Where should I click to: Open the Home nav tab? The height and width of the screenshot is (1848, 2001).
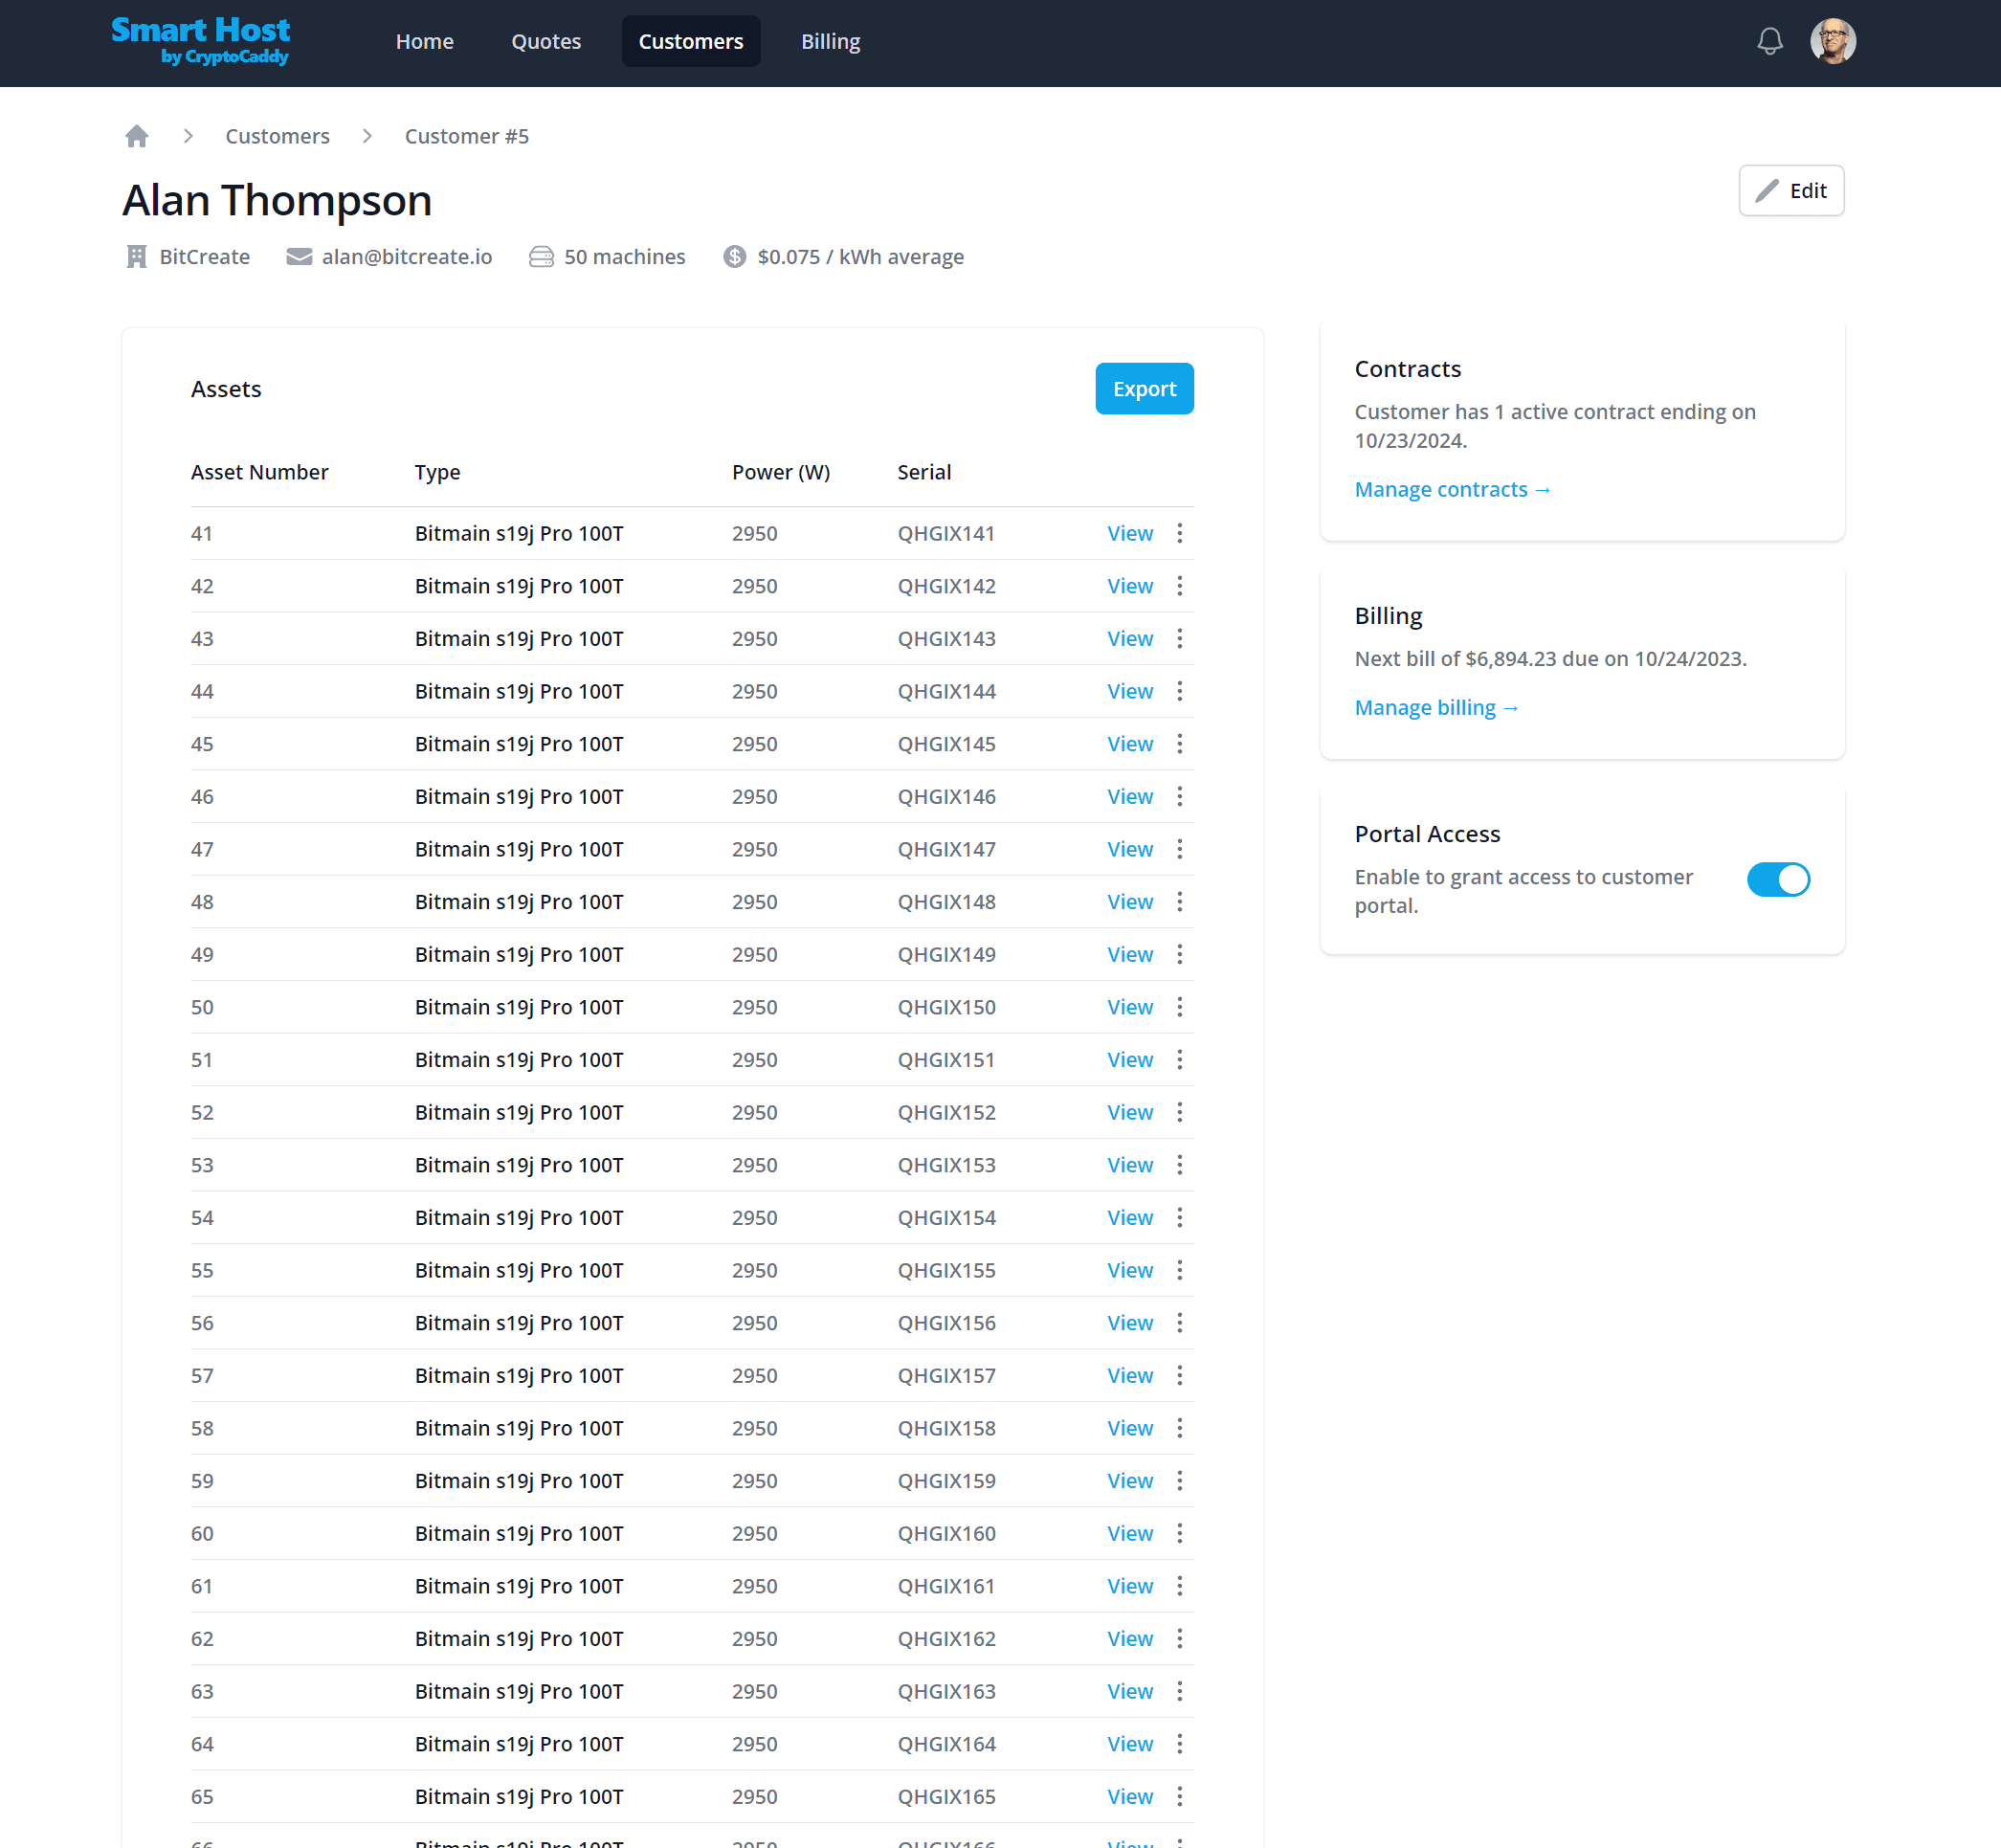424,41
